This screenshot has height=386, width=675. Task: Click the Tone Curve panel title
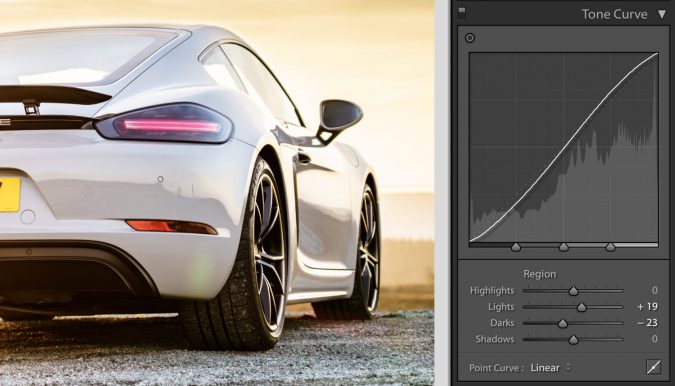614,14
